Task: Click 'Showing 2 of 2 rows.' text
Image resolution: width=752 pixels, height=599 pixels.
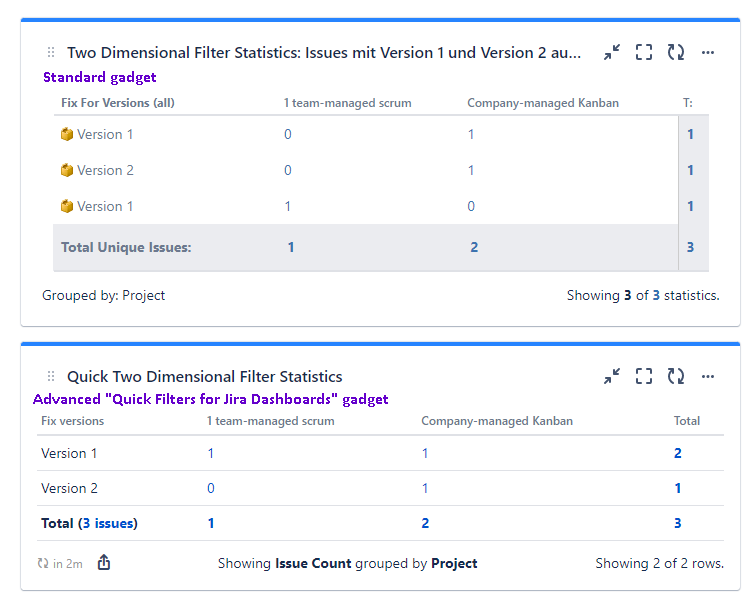Action: [x=660, y=564]
